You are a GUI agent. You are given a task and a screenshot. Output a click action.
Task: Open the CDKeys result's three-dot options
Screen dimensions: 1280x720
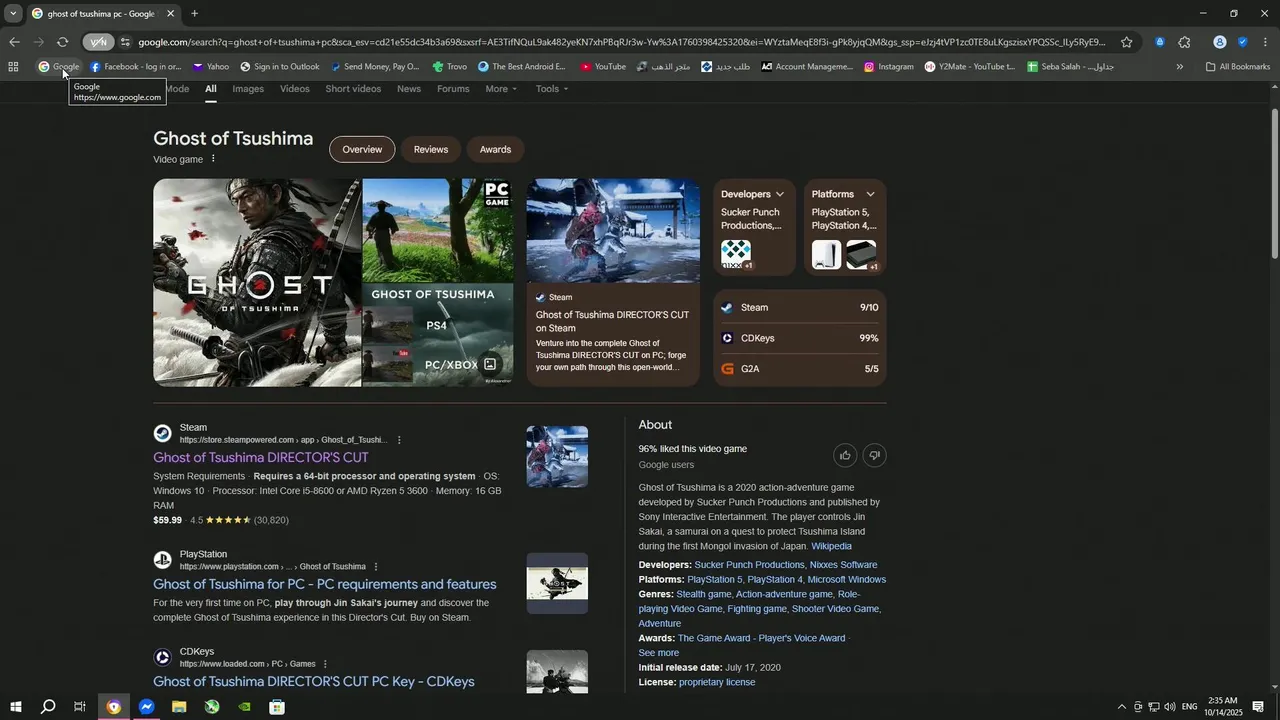(x=325, y=664)
